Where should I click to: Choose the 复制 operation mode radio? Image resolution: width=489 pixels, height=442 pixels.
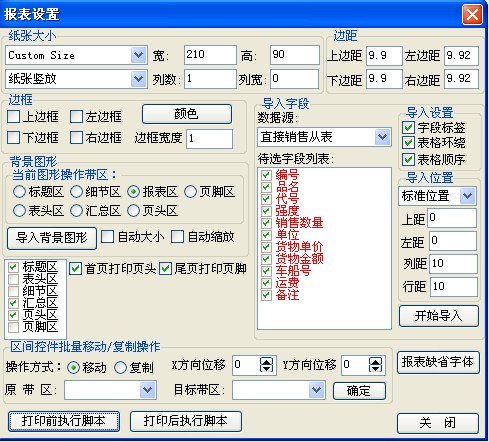(x=120, y=368)
